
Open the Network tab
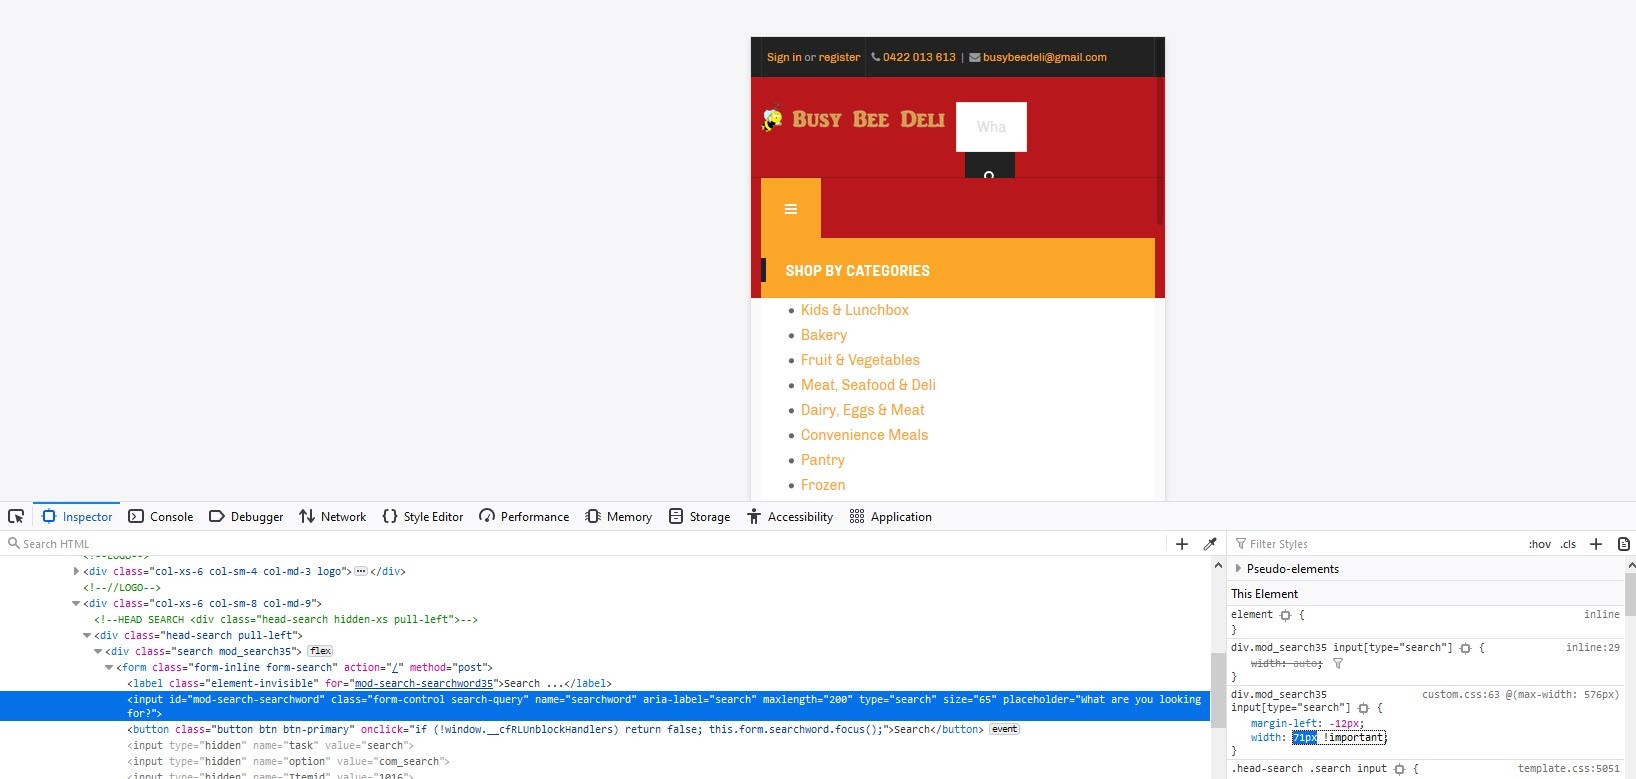pos(333,516)
